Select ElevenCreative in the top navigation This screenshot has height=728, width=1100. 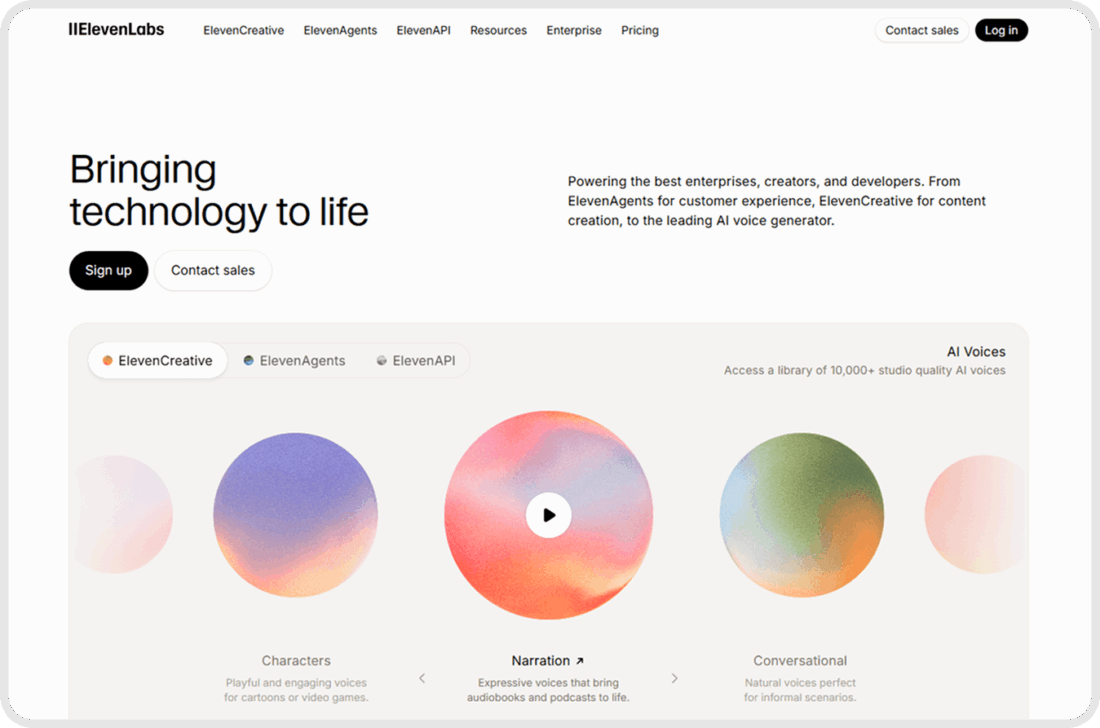pos(243,30)
